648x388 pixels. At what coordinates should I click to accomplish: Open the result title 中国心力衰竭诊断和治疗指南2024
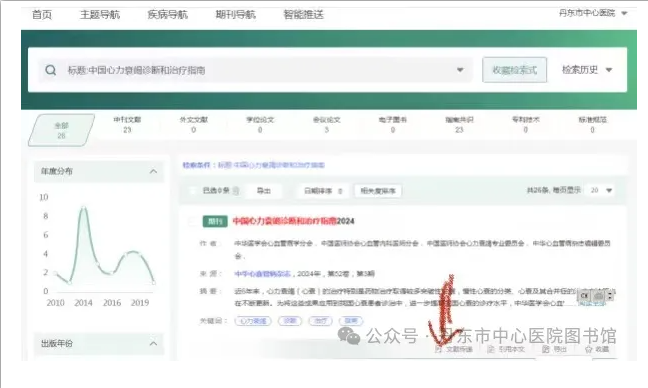point(293,221)
